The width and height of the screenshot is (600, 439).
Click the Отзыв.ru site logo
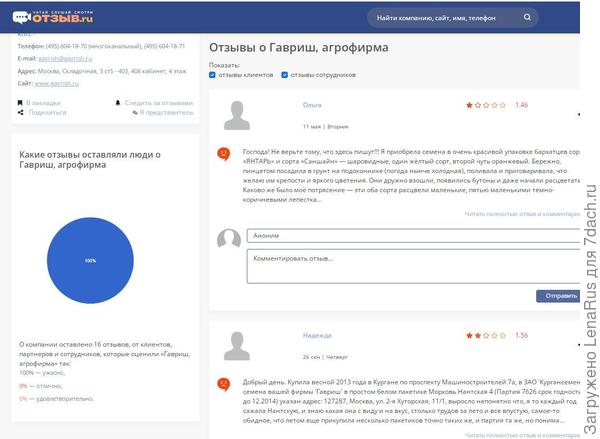tap(53, 17)
